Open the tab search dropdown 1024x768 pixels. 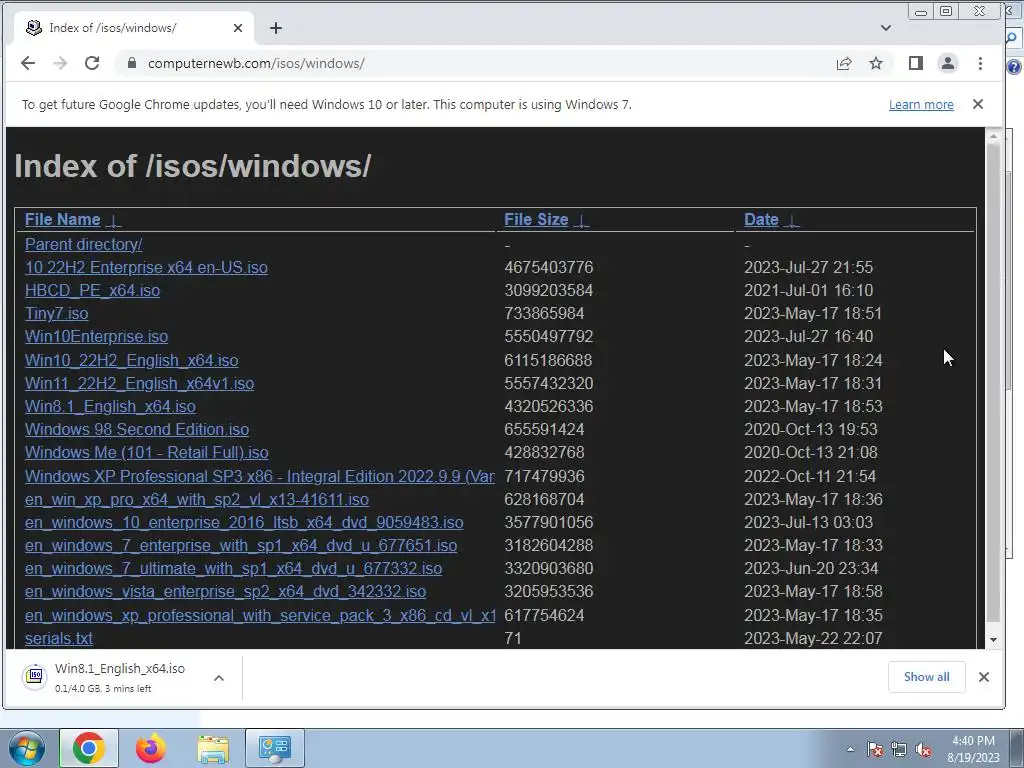[886, 28]
